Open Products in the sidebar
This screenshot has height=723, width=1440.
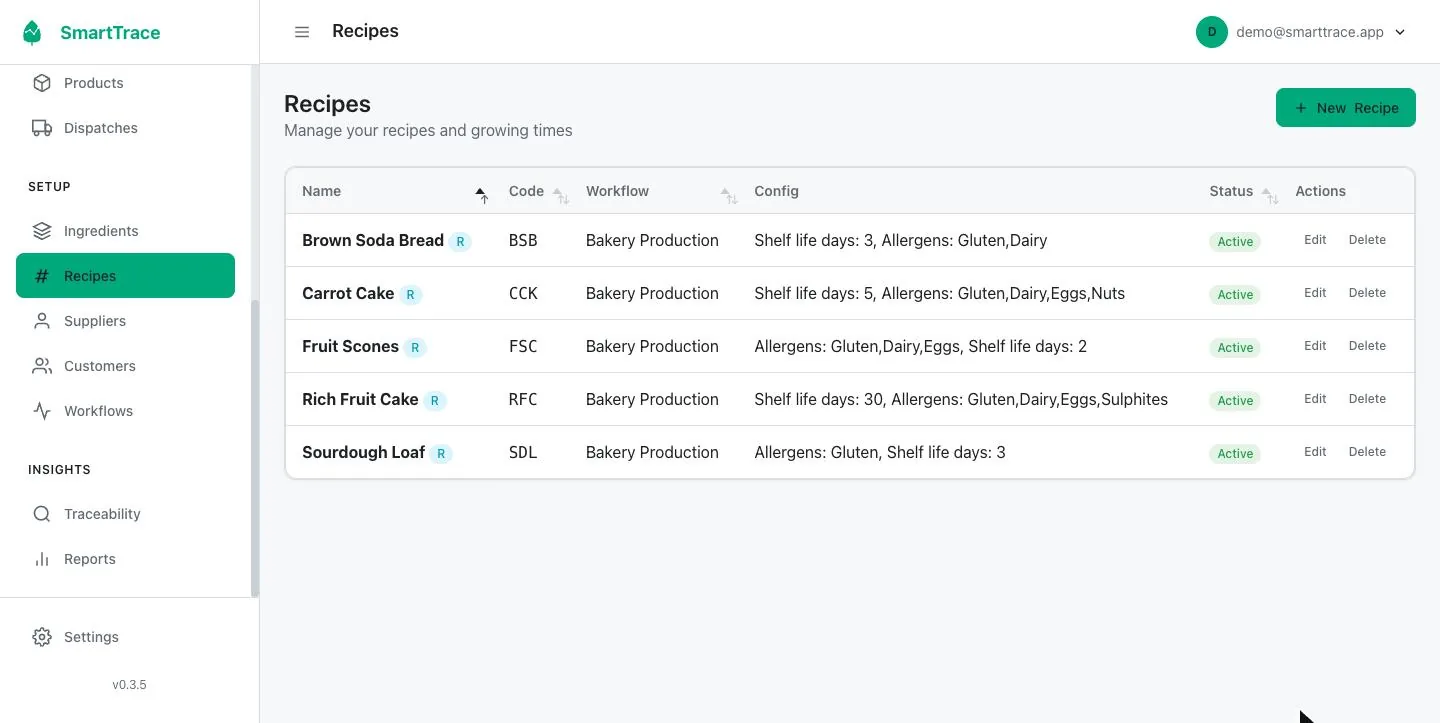pyautogui.click(x=125, y=83)
